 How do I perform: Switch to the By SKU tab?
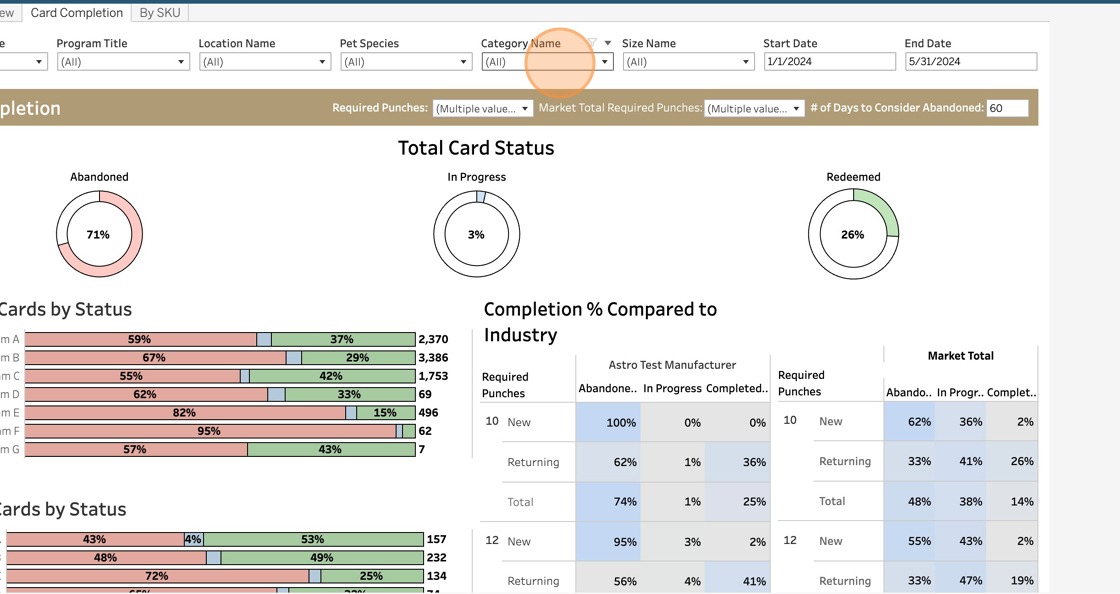coord(160,13)
